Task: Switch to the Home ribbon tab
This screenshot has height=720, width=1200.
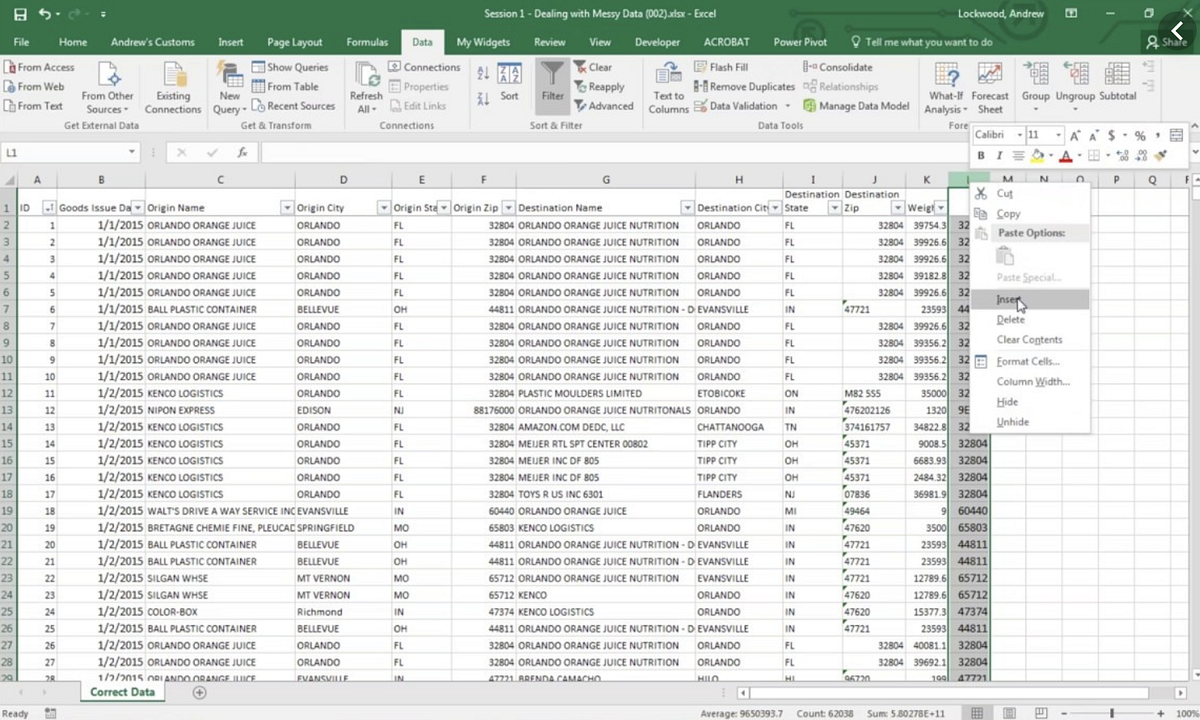Action: coord(73,42)
